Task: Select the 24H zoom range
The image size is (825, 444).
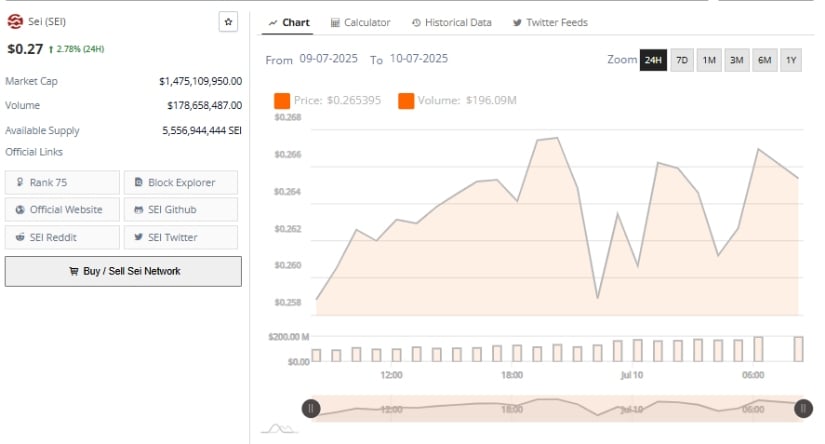Action: 653,60
